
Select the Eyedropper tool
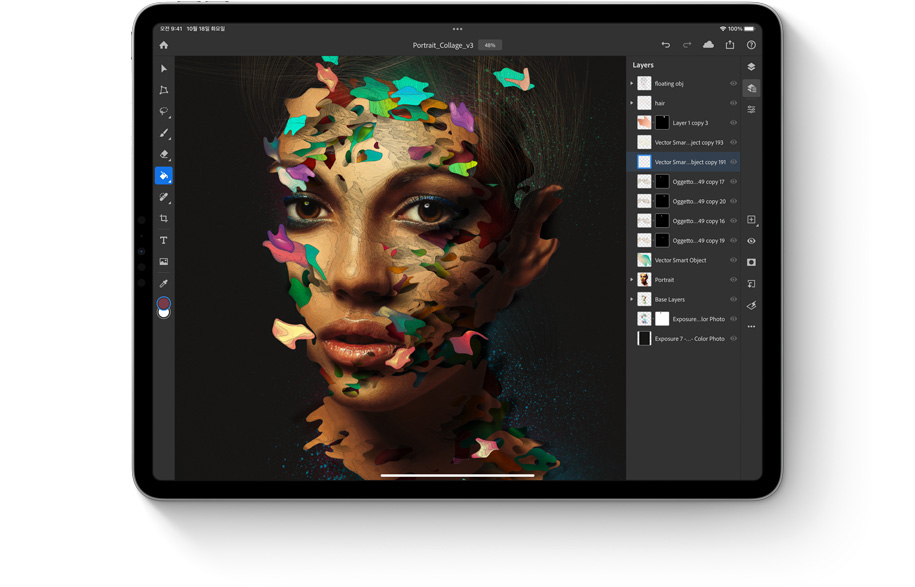tap(164, 283)
